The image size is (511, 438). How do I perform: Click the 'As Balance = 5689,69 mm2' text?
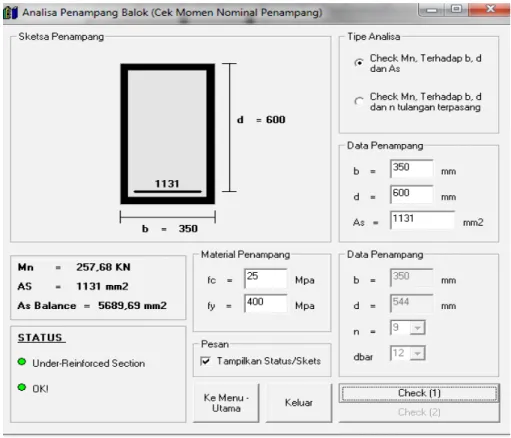tap(92, 306)
